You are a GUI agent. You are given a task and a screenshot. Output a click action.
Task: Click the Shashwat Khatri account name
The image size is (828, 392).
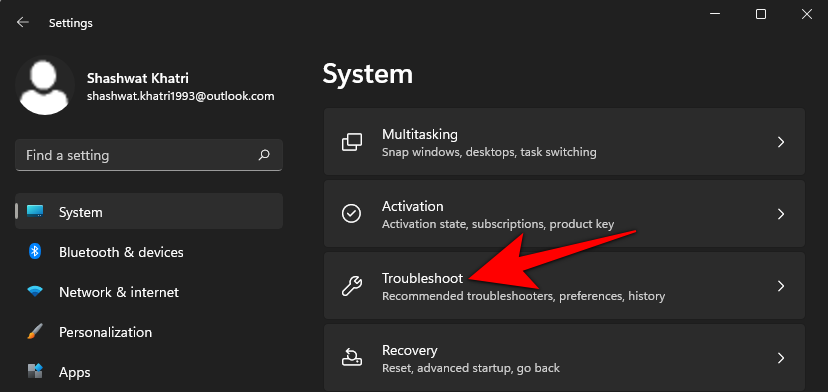click(x=138, y=78)
